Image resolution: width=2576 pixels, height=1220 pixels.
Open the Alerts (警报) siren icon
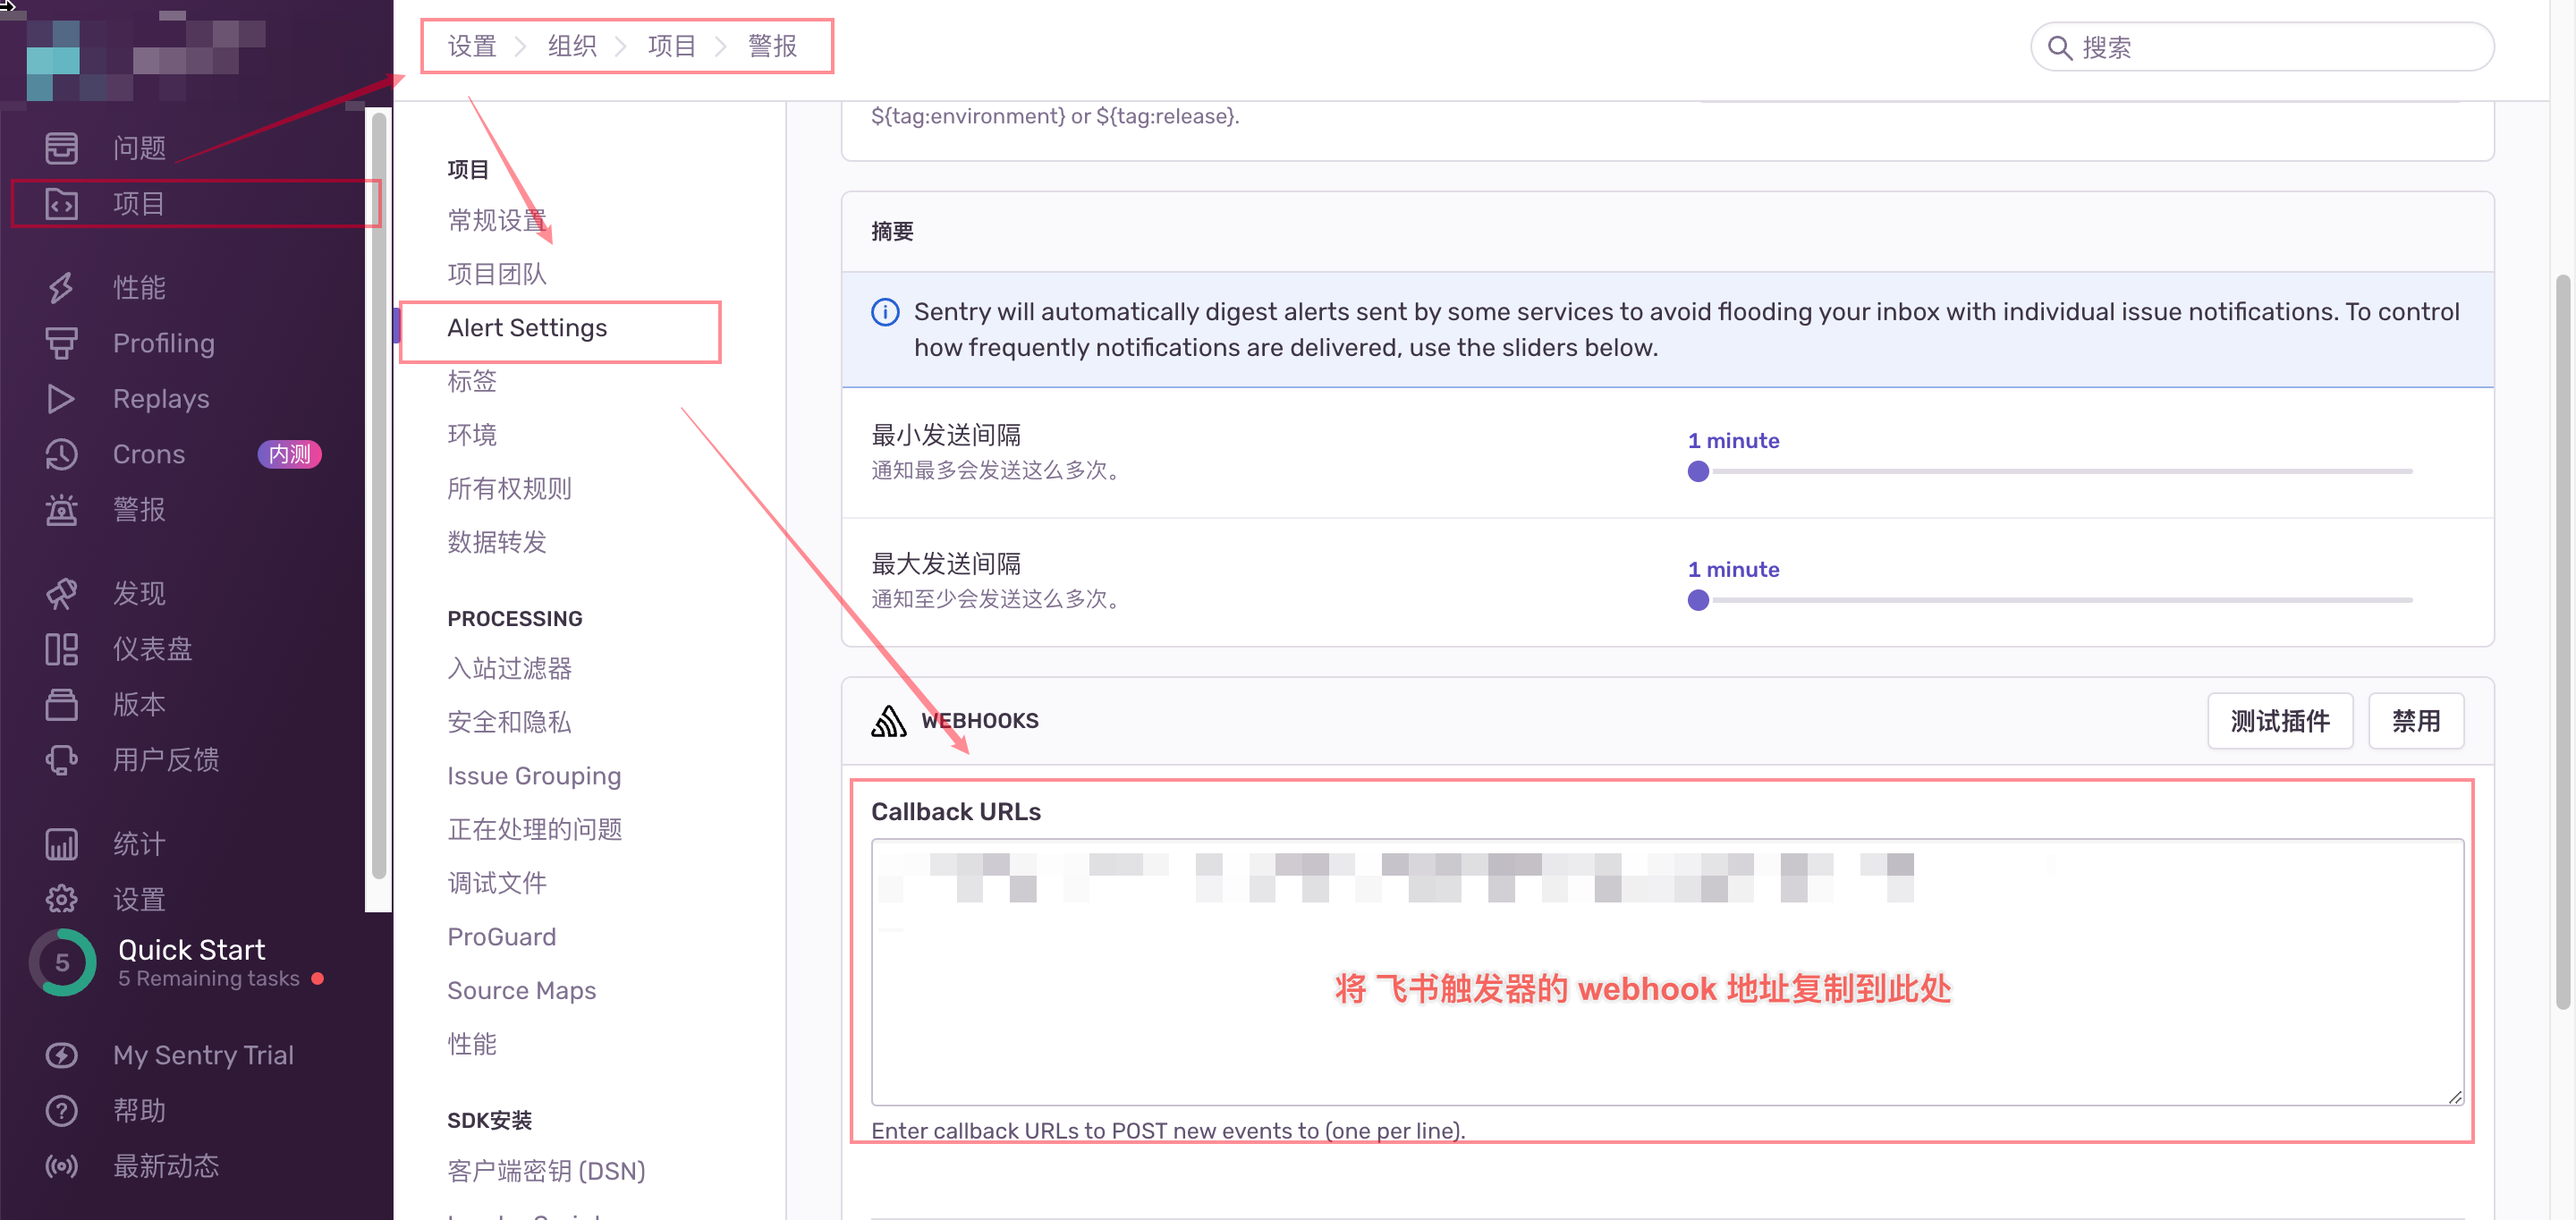[61, 509]
